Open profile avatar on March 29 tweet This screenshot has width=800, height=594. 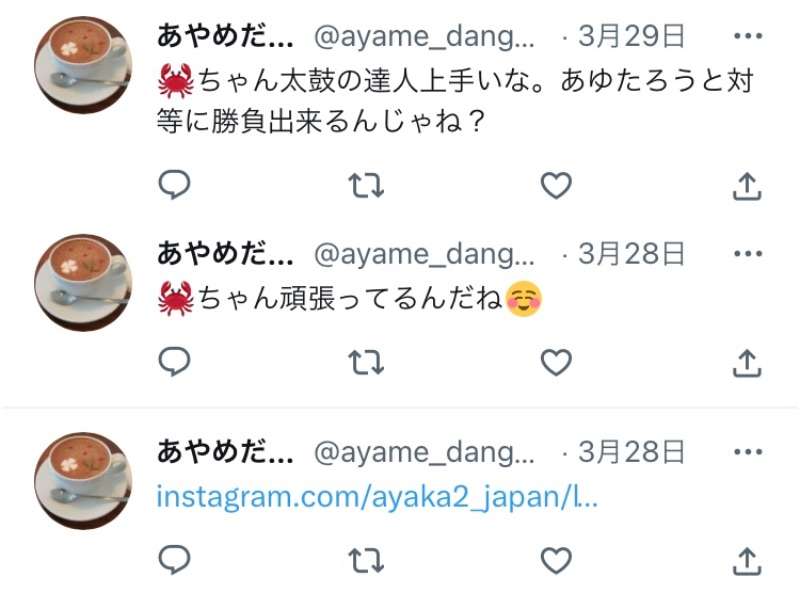click(84, 65)
